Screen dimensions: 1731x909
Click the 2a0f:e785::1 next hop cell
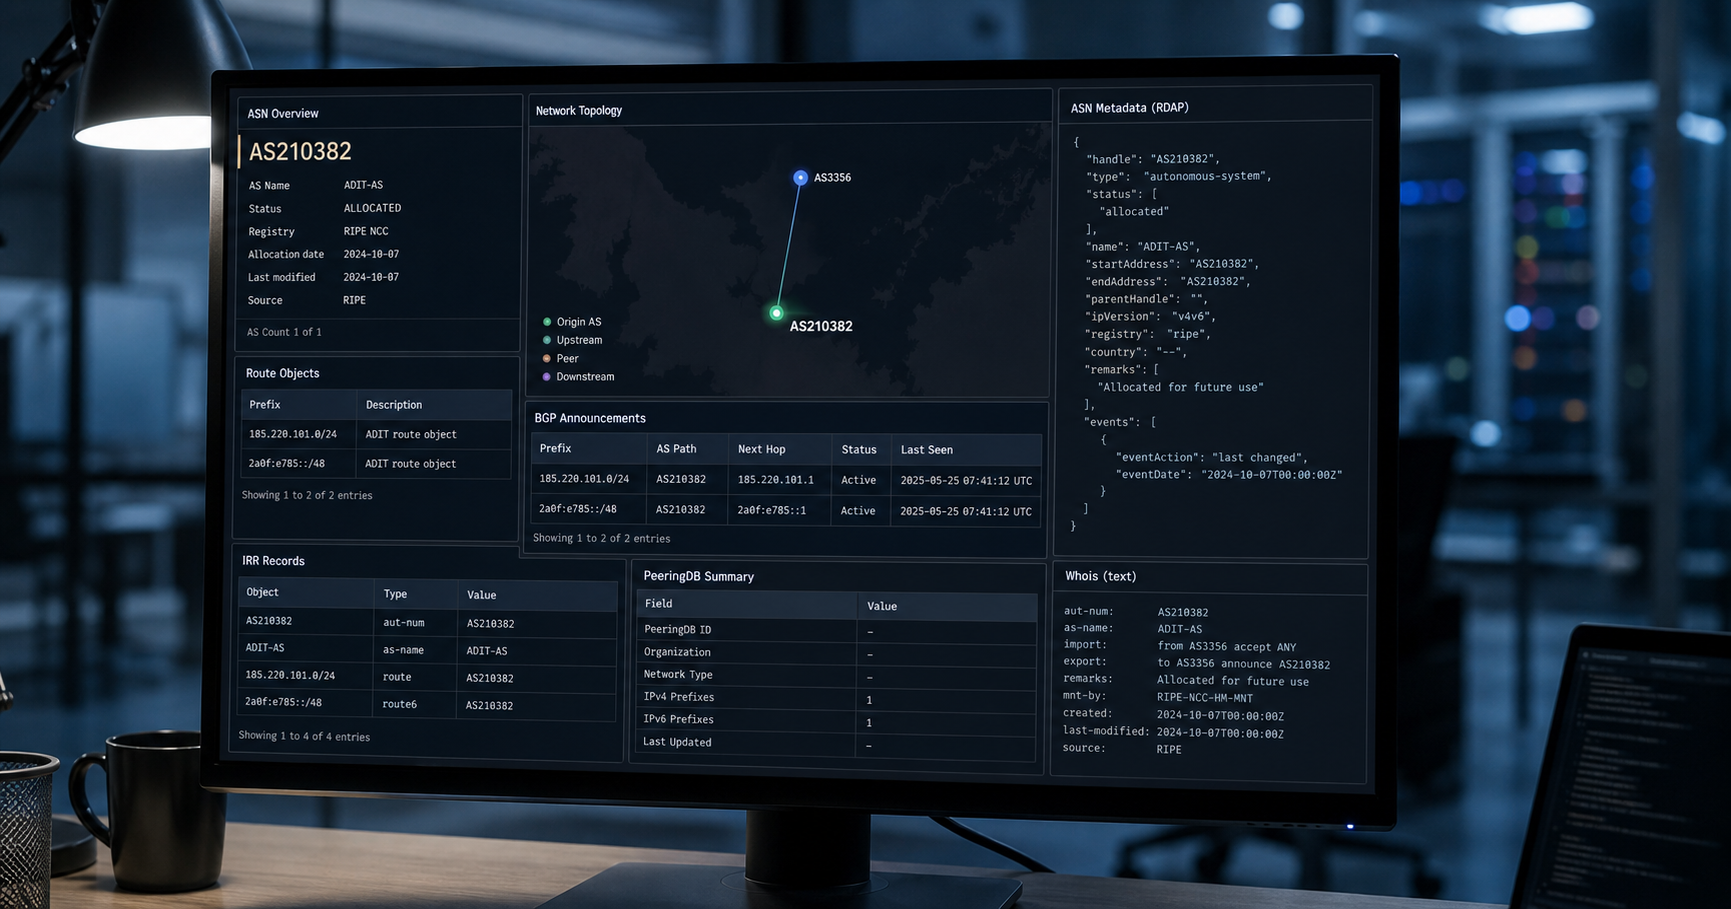click(x=772, y=510)
